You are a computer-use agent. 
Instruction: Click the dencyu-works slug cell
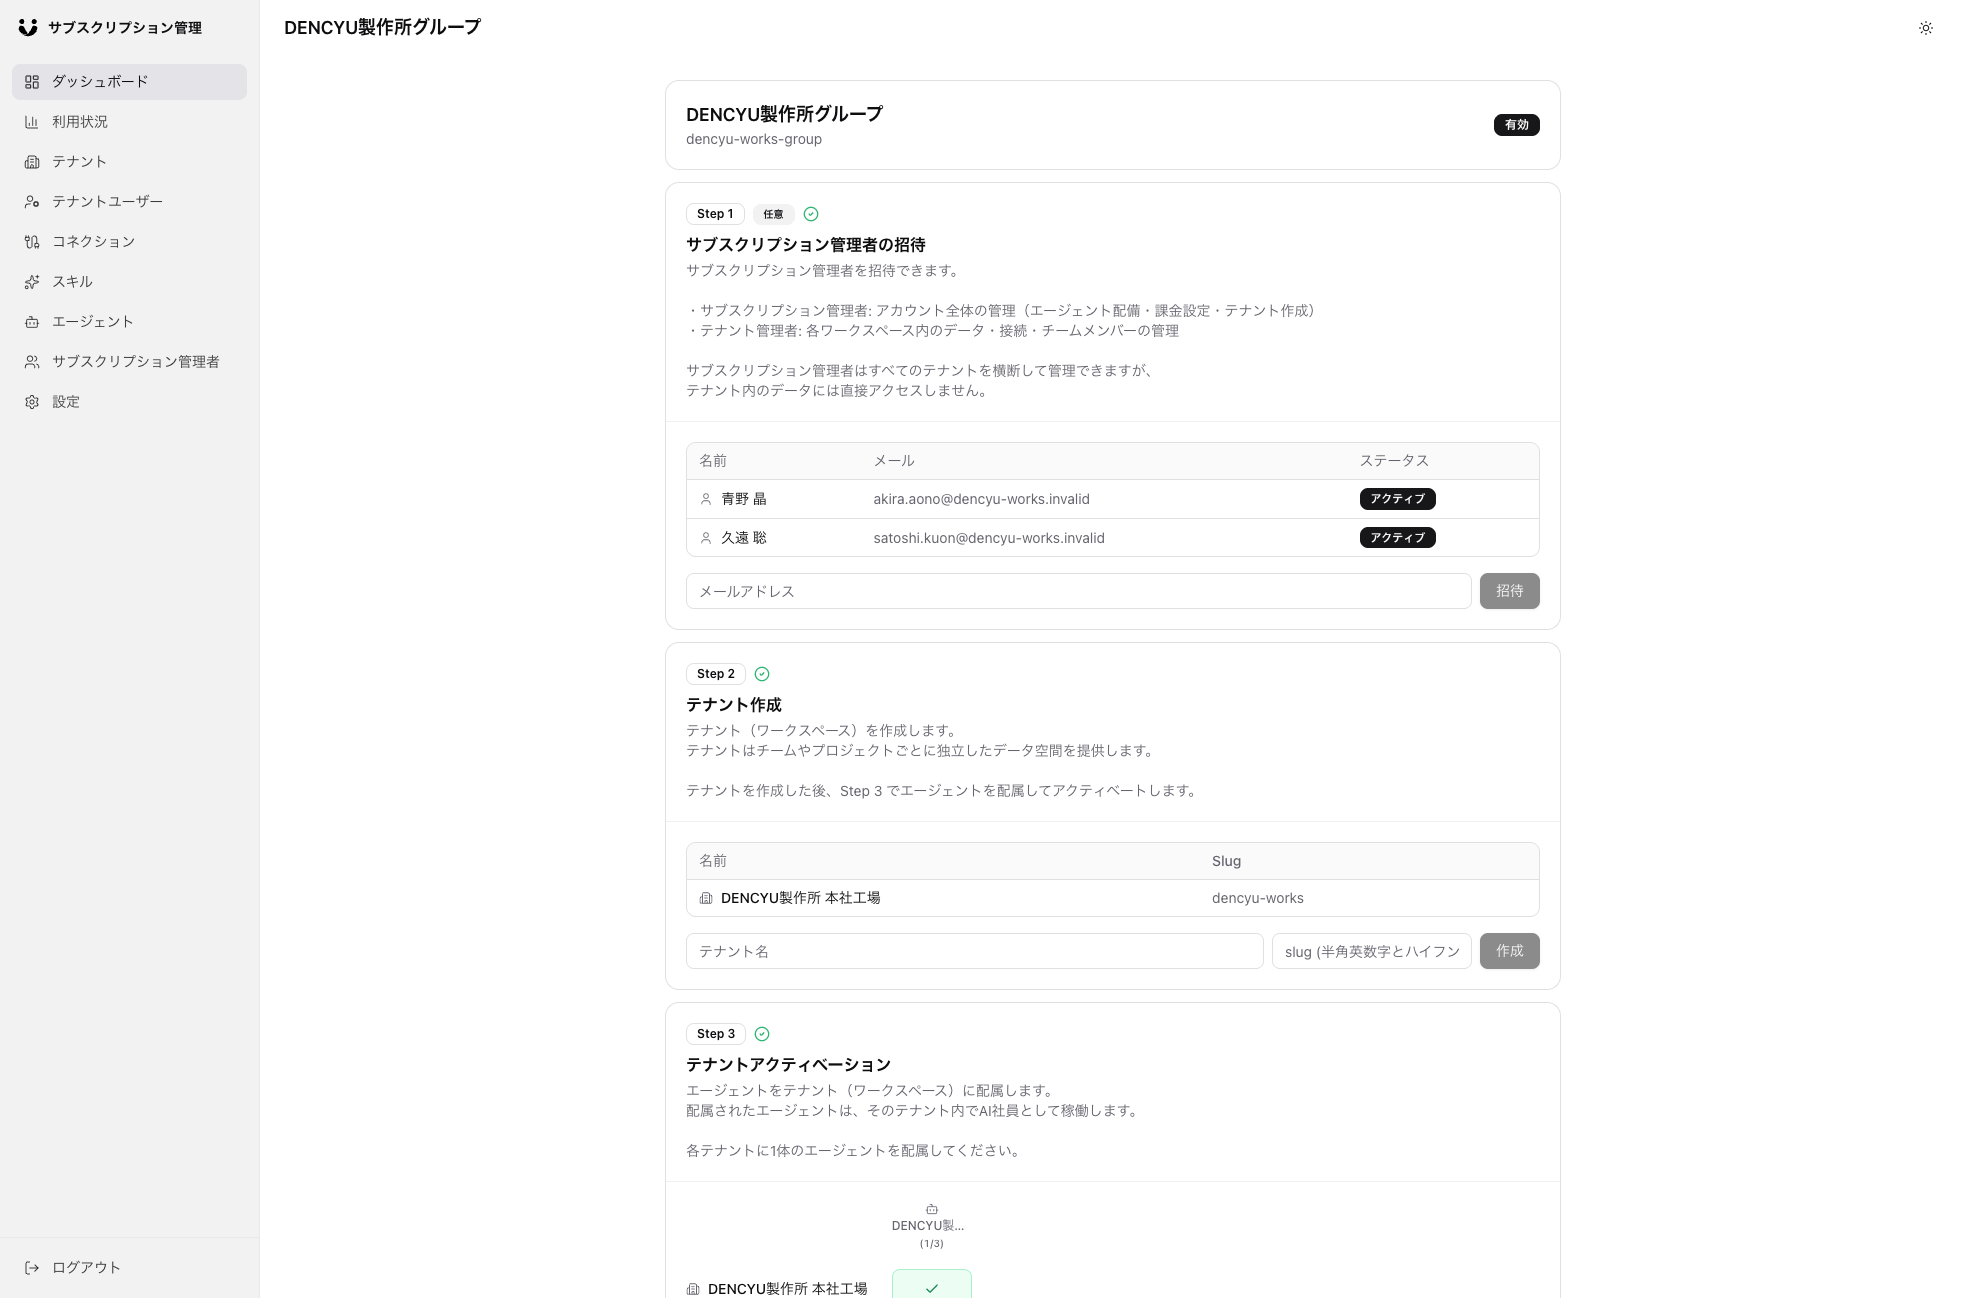pyautogui.click(x=1257, y=898)
